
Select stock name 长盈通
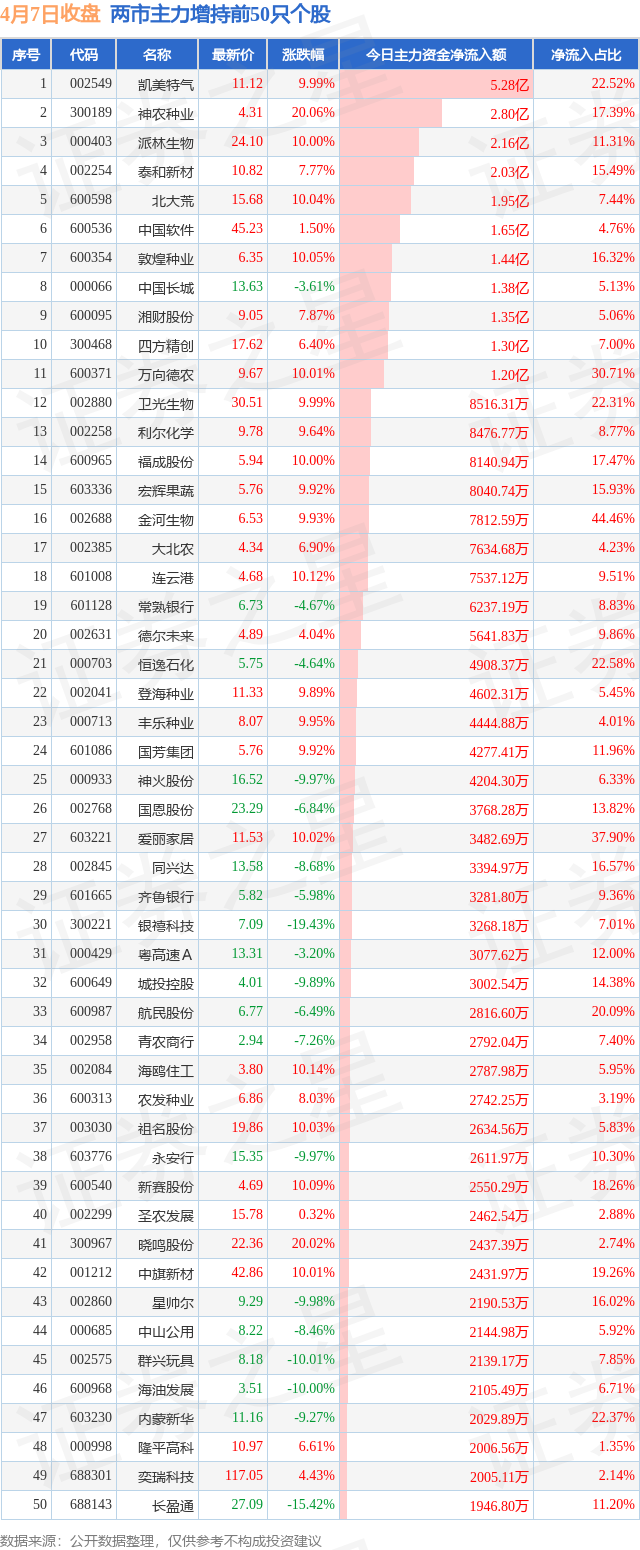[x=173, y=1506]
